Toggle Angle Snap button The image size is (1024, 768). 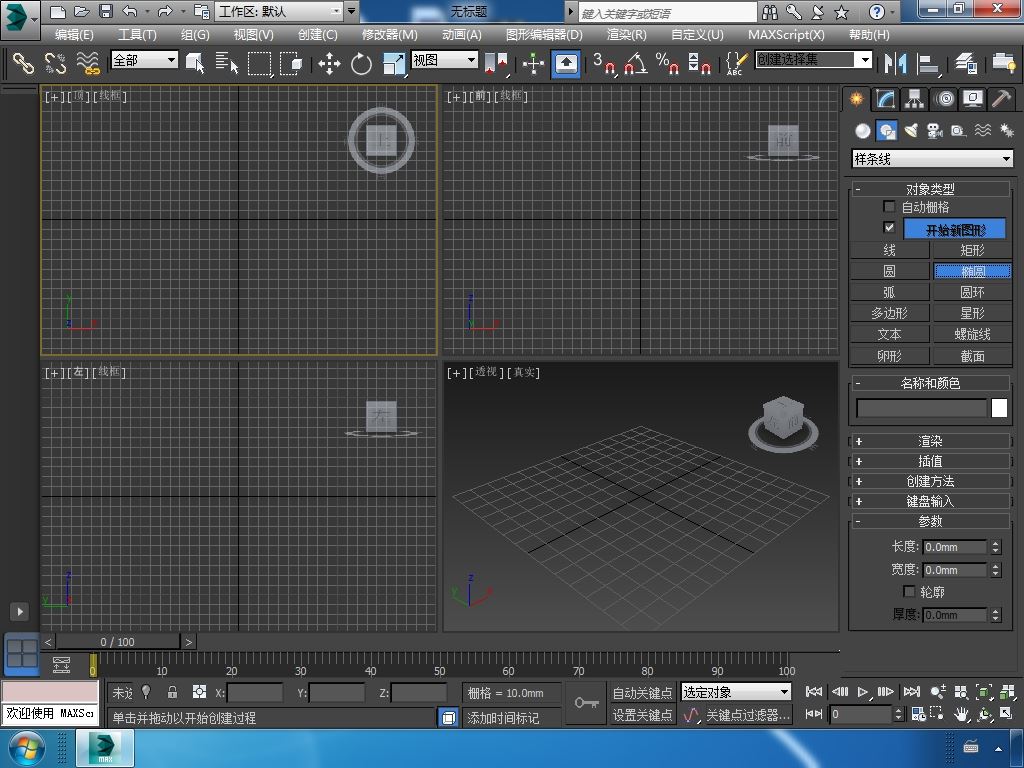635,63
